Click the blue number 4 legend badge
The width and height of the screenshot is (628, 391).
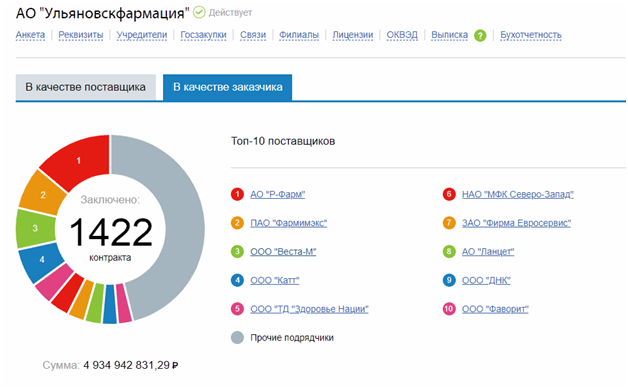click(237, 280)
